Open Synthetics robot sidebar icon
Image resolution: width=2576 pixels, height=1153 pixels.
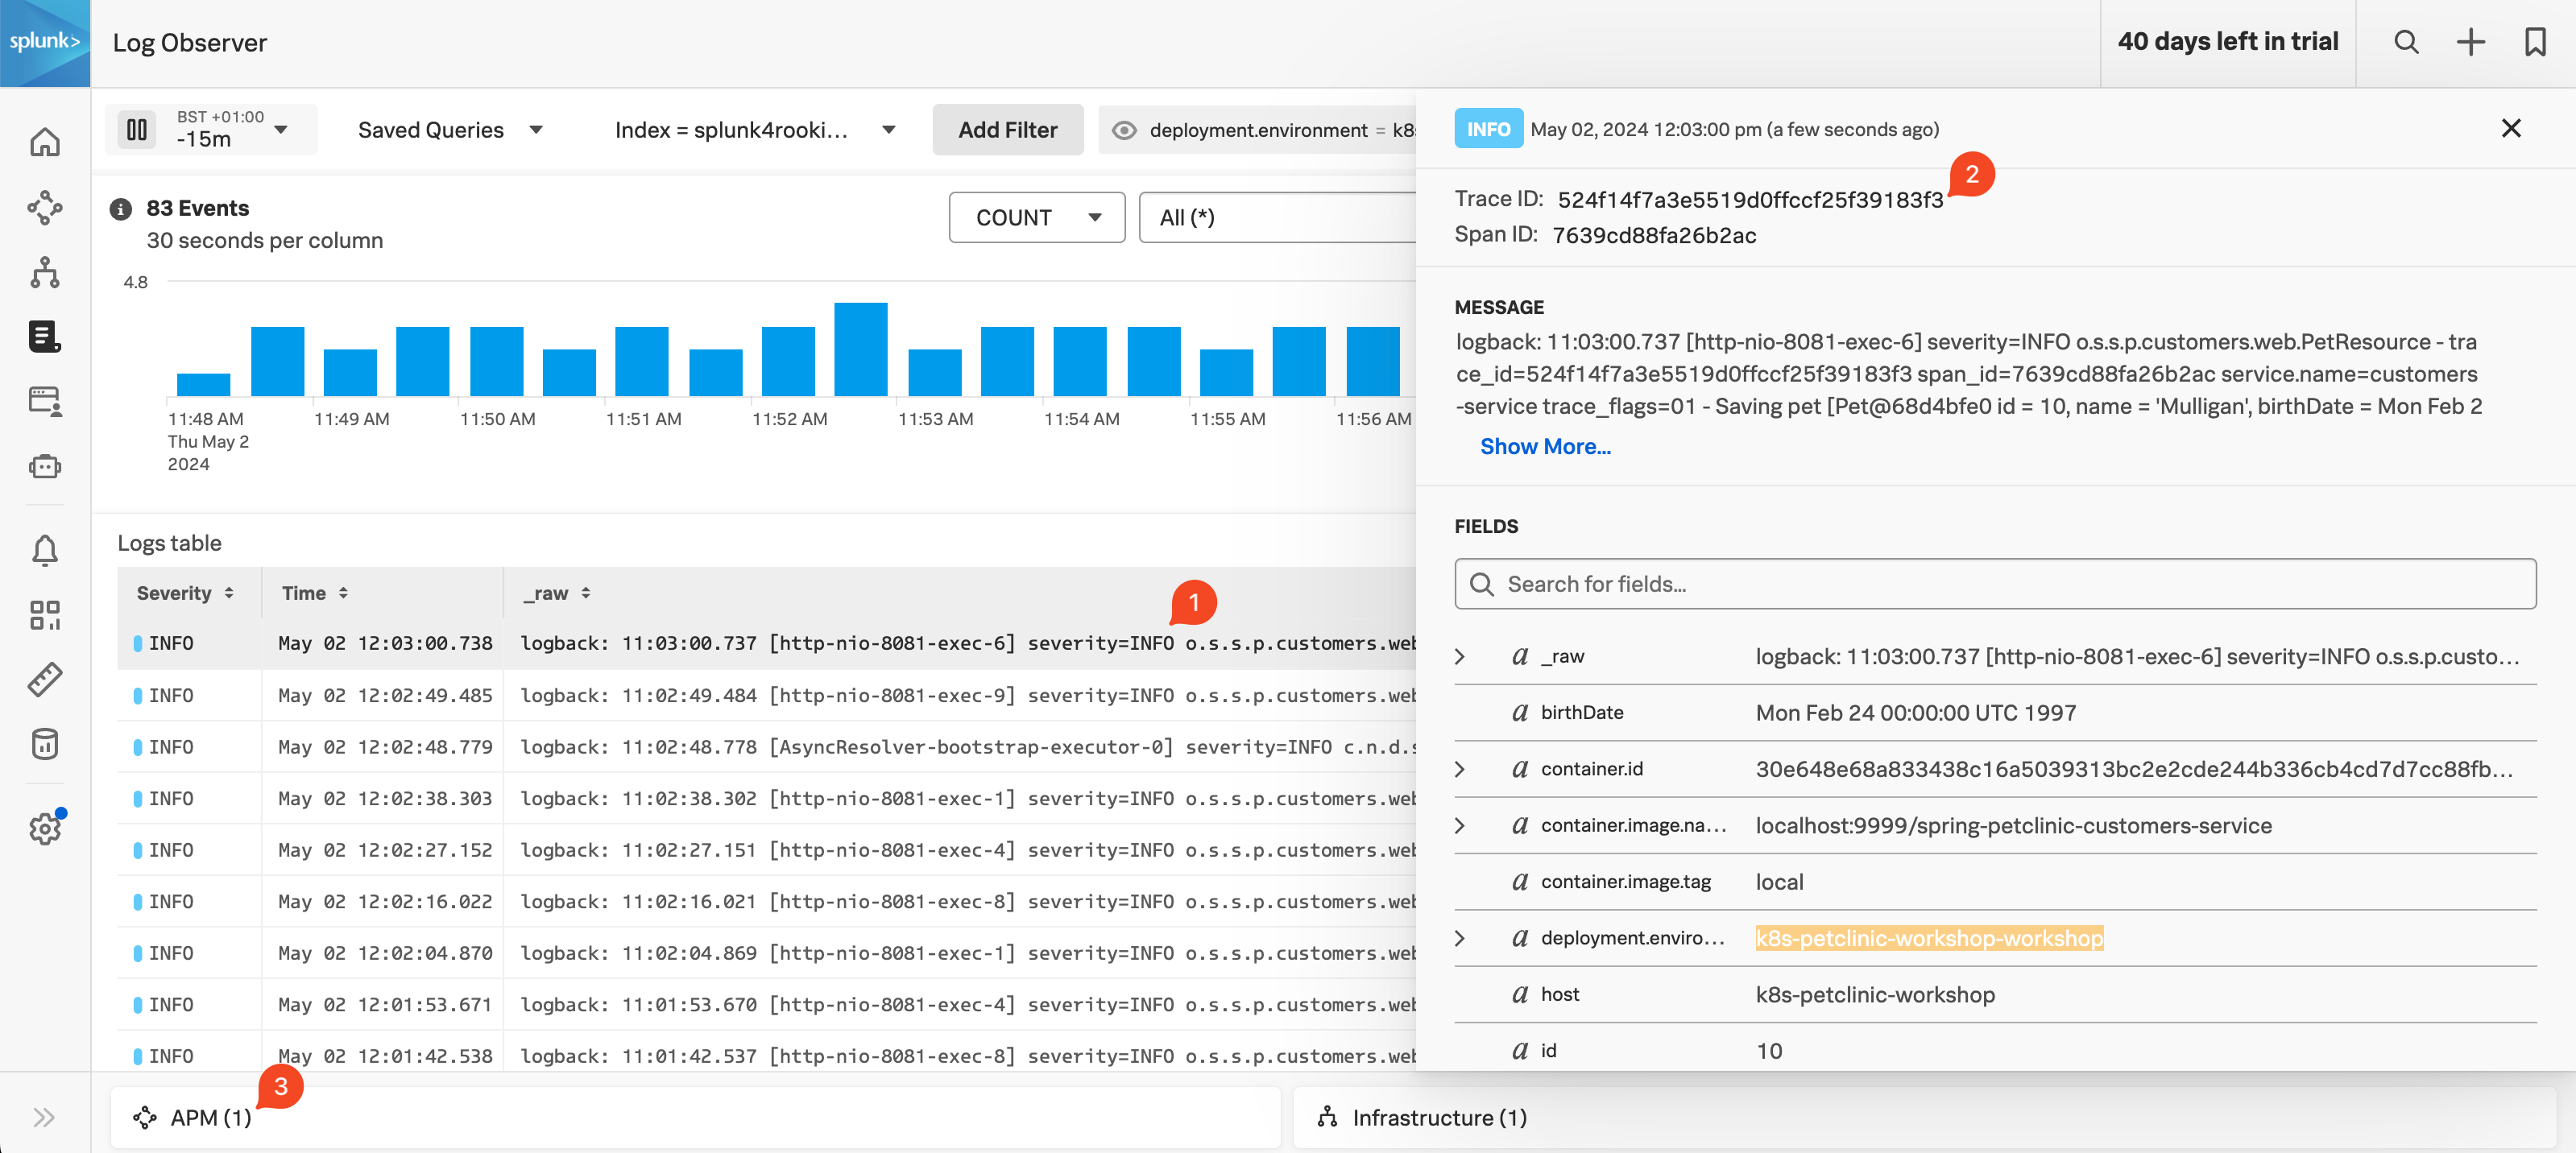[x=45, y=466]
